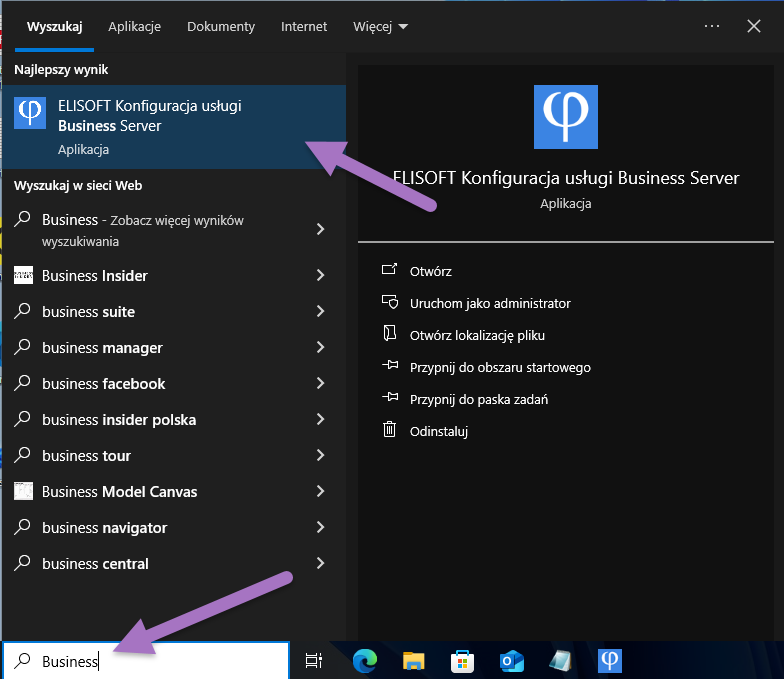
Task: Click the search box containing 'Business'
Action: coord(150,661)
